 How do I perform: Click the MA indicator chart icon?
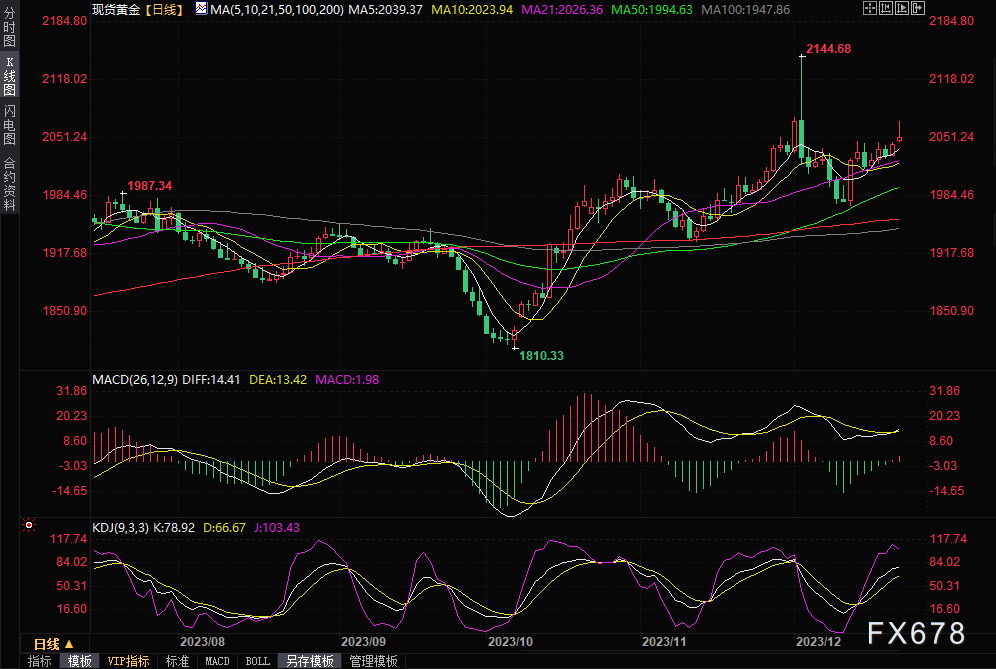201,9
